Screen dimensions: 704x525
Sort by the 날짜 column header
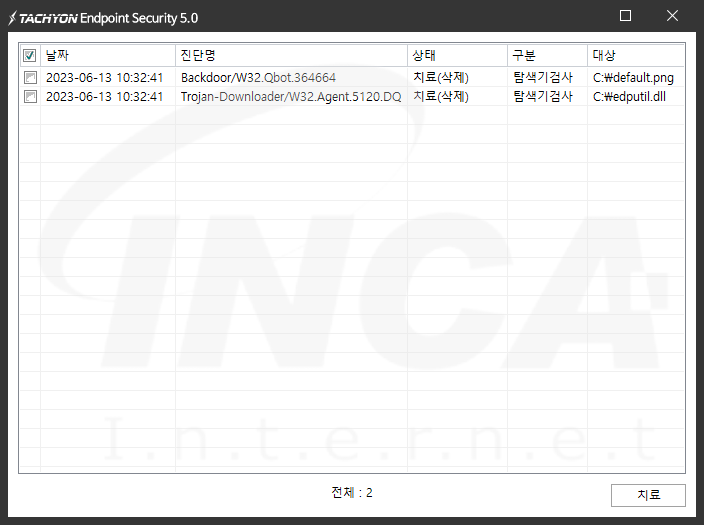point(108,56)
